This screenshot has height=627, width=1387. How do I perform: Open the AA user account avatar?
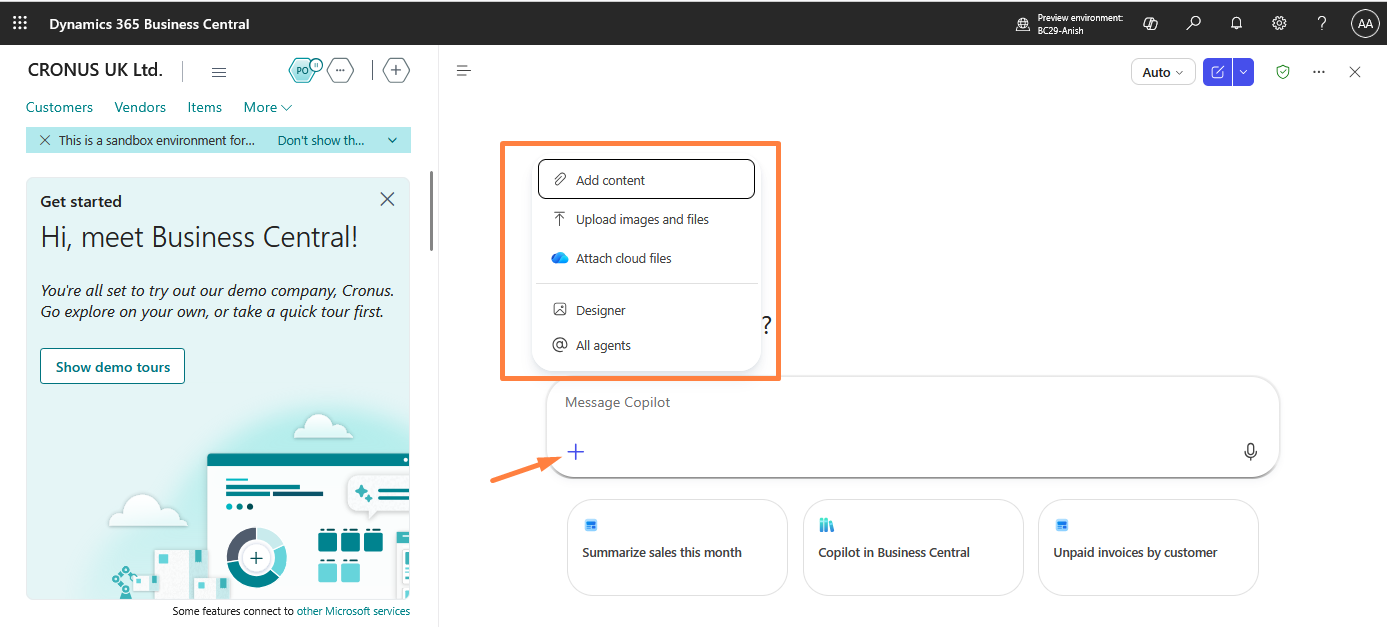pos(1365,24)
